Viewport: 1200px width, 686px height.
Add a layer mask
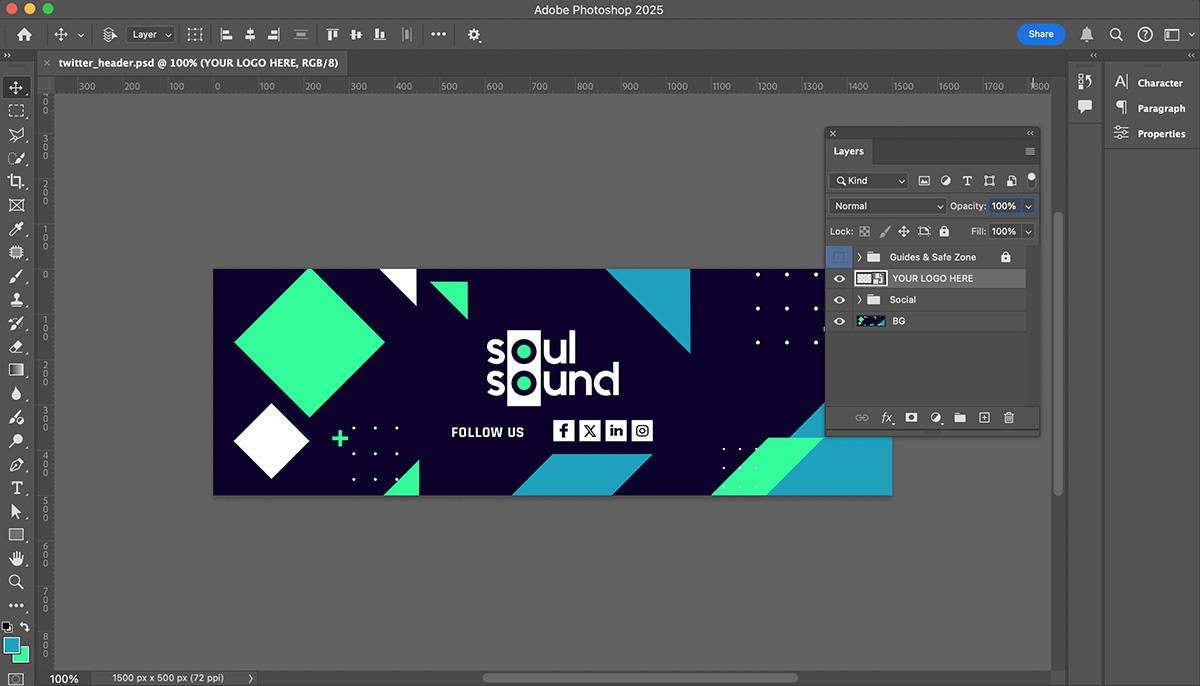911,418
